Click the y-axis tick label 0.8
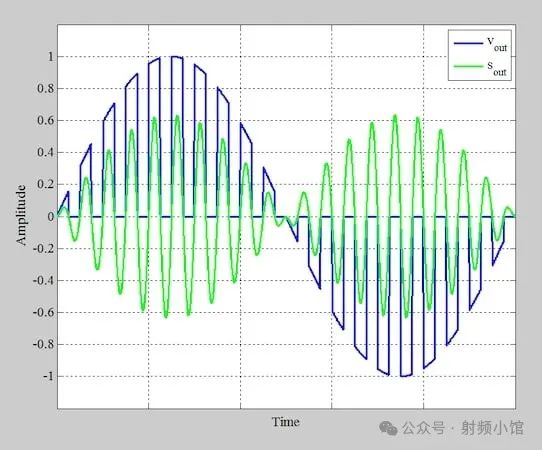 (x=46, y=88)
